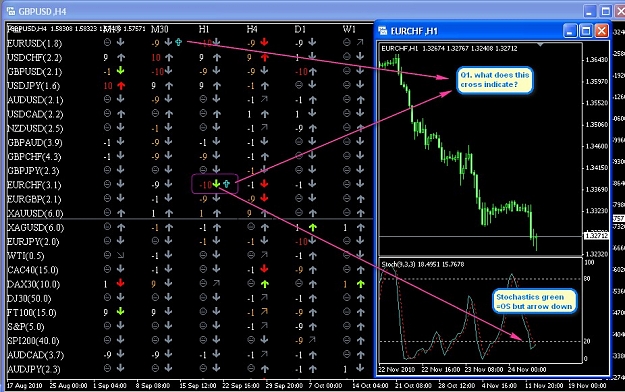
Task: Click the AUDUSD(2.1) pair label
Action: click(x=35, y=100)
